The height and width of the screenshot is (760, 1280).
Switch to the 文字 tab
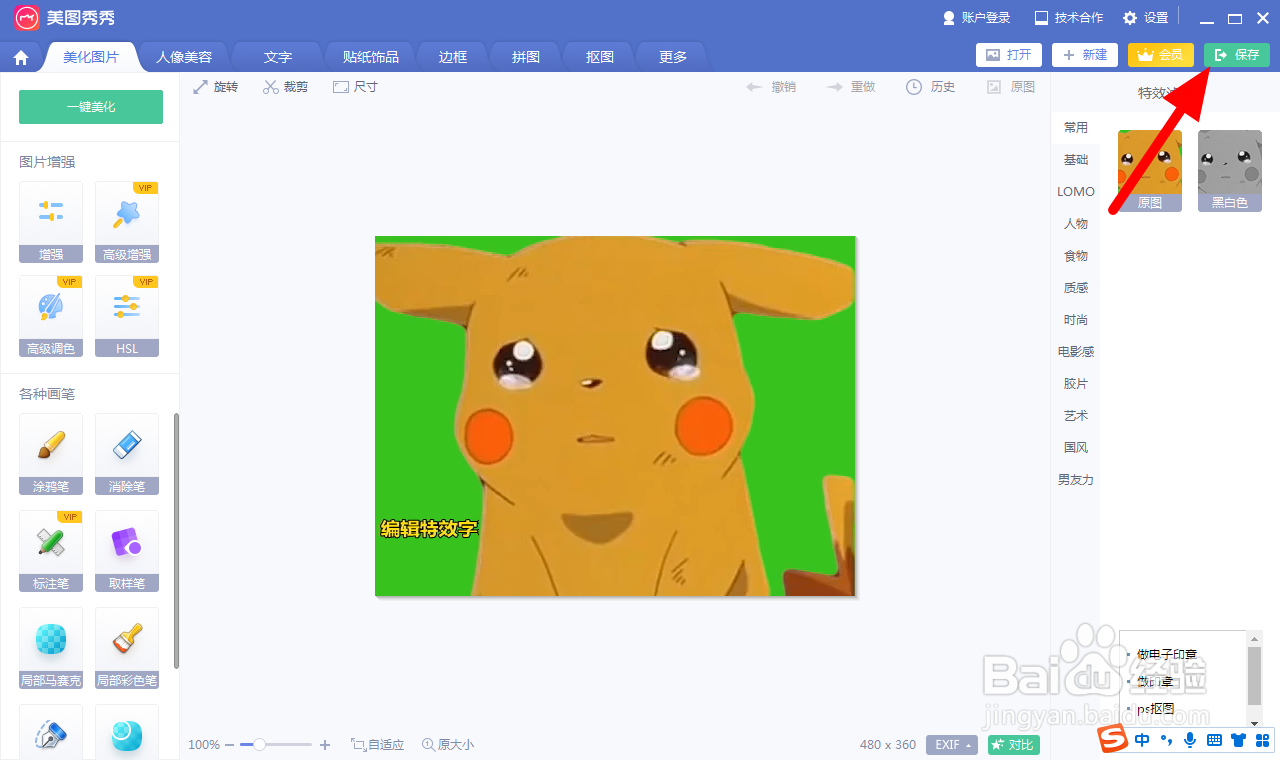point(278,57)
